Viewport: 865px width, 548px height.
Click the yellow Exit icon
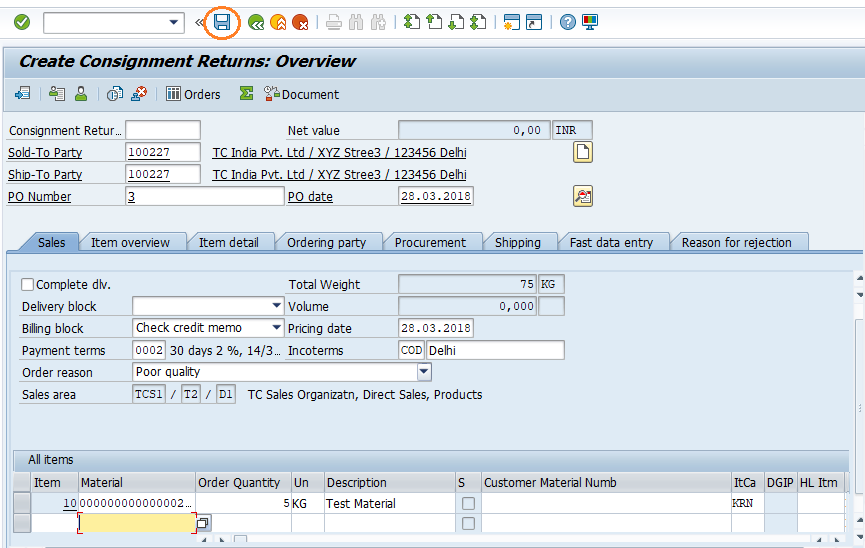point(278,23)
